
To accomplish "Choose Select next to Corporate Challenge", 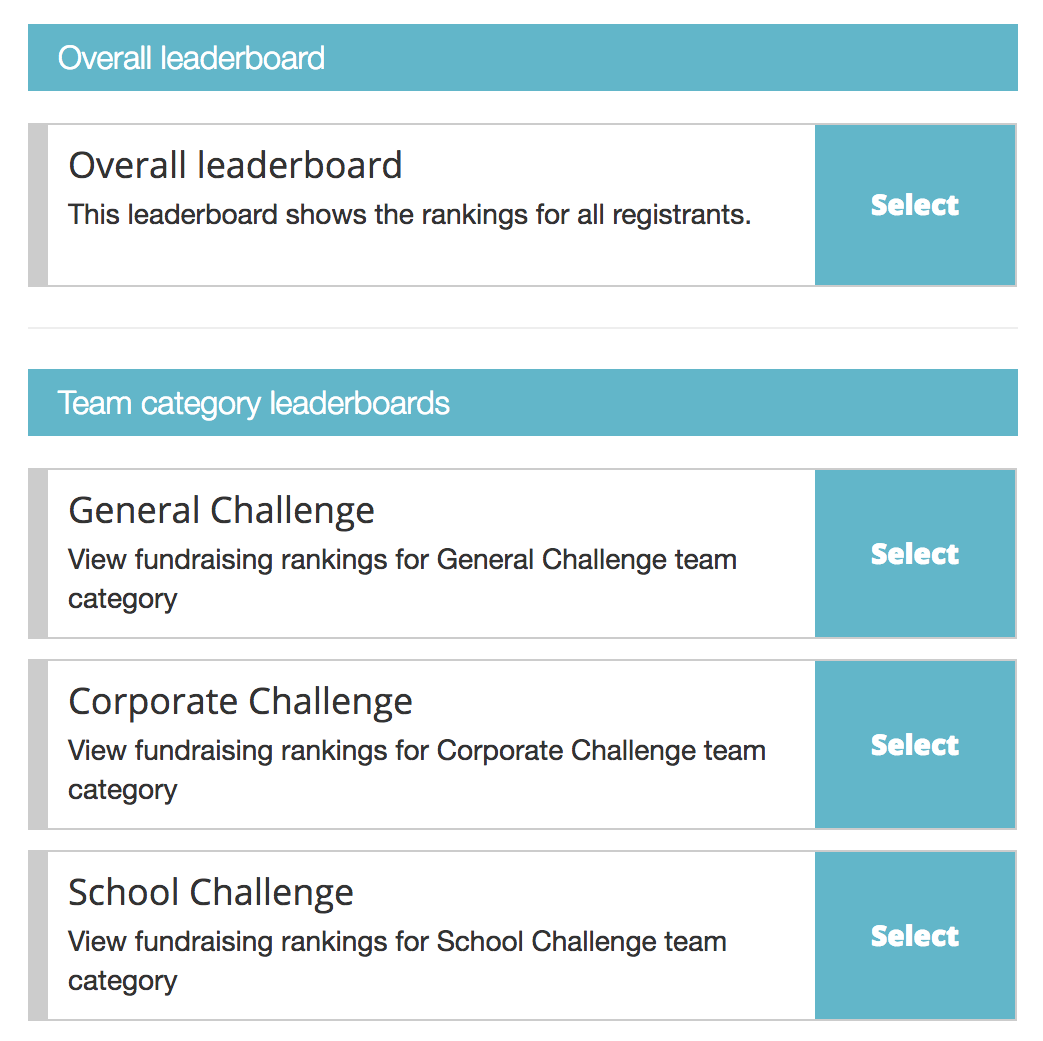I will [914, 745].
